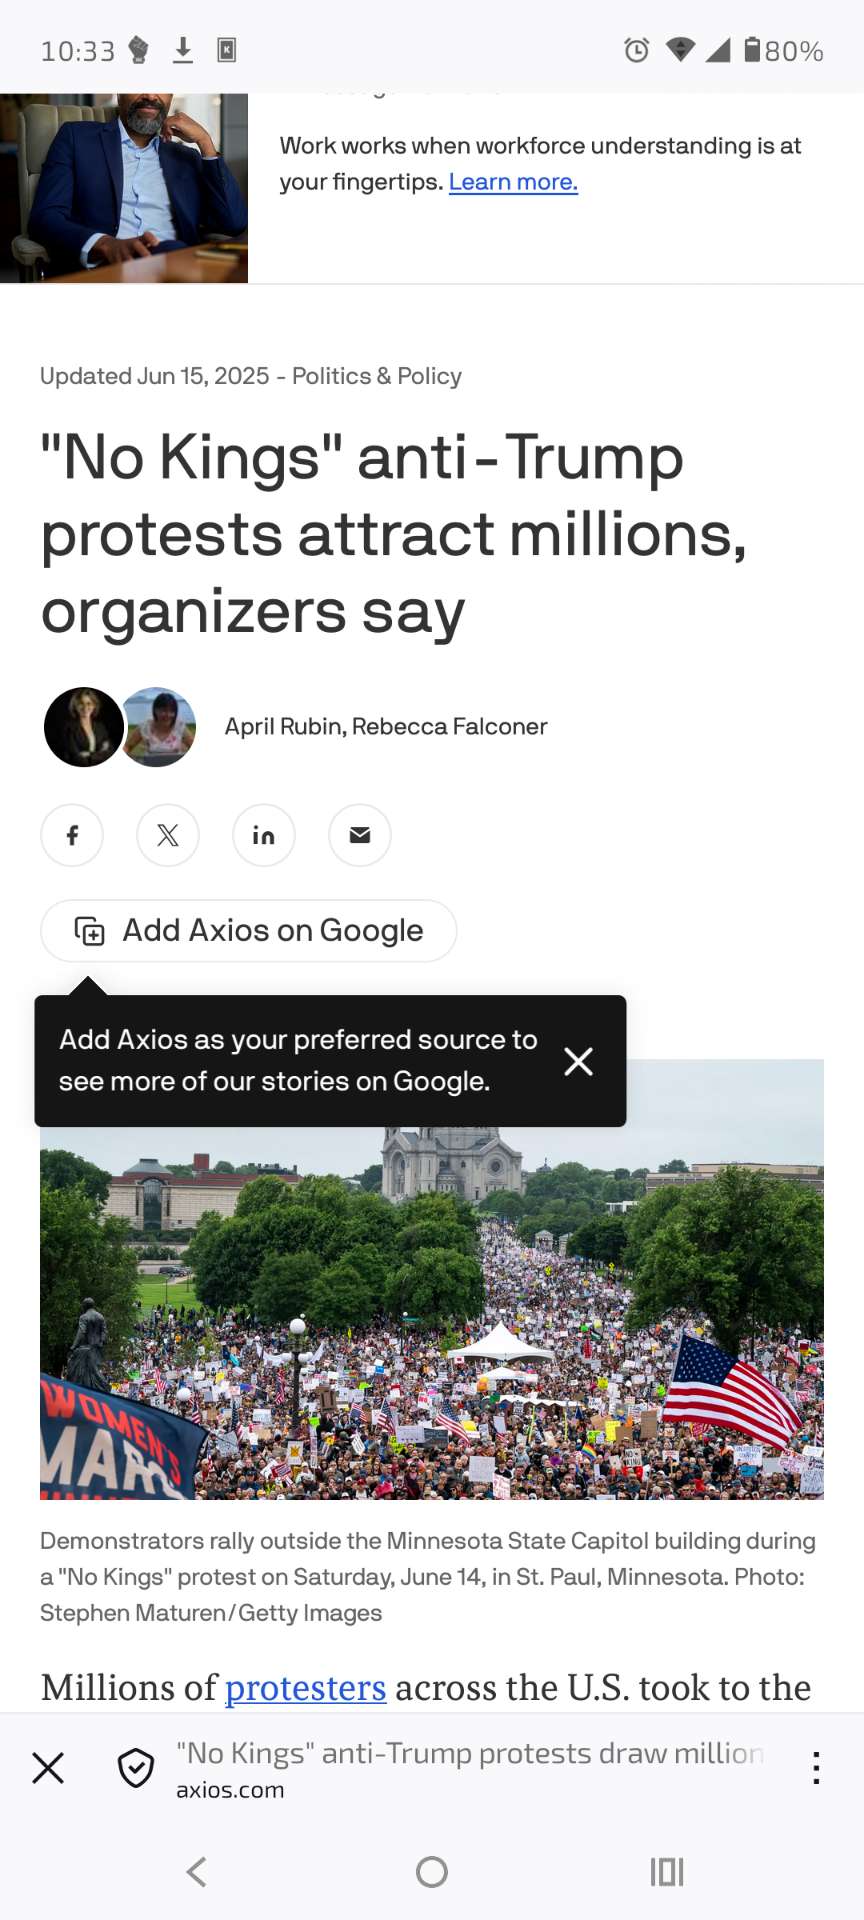Image resolution: width=864 pixels, height=1920 pixels.
Task: Tap Android back navigation button
Action: click(197, 1872)
